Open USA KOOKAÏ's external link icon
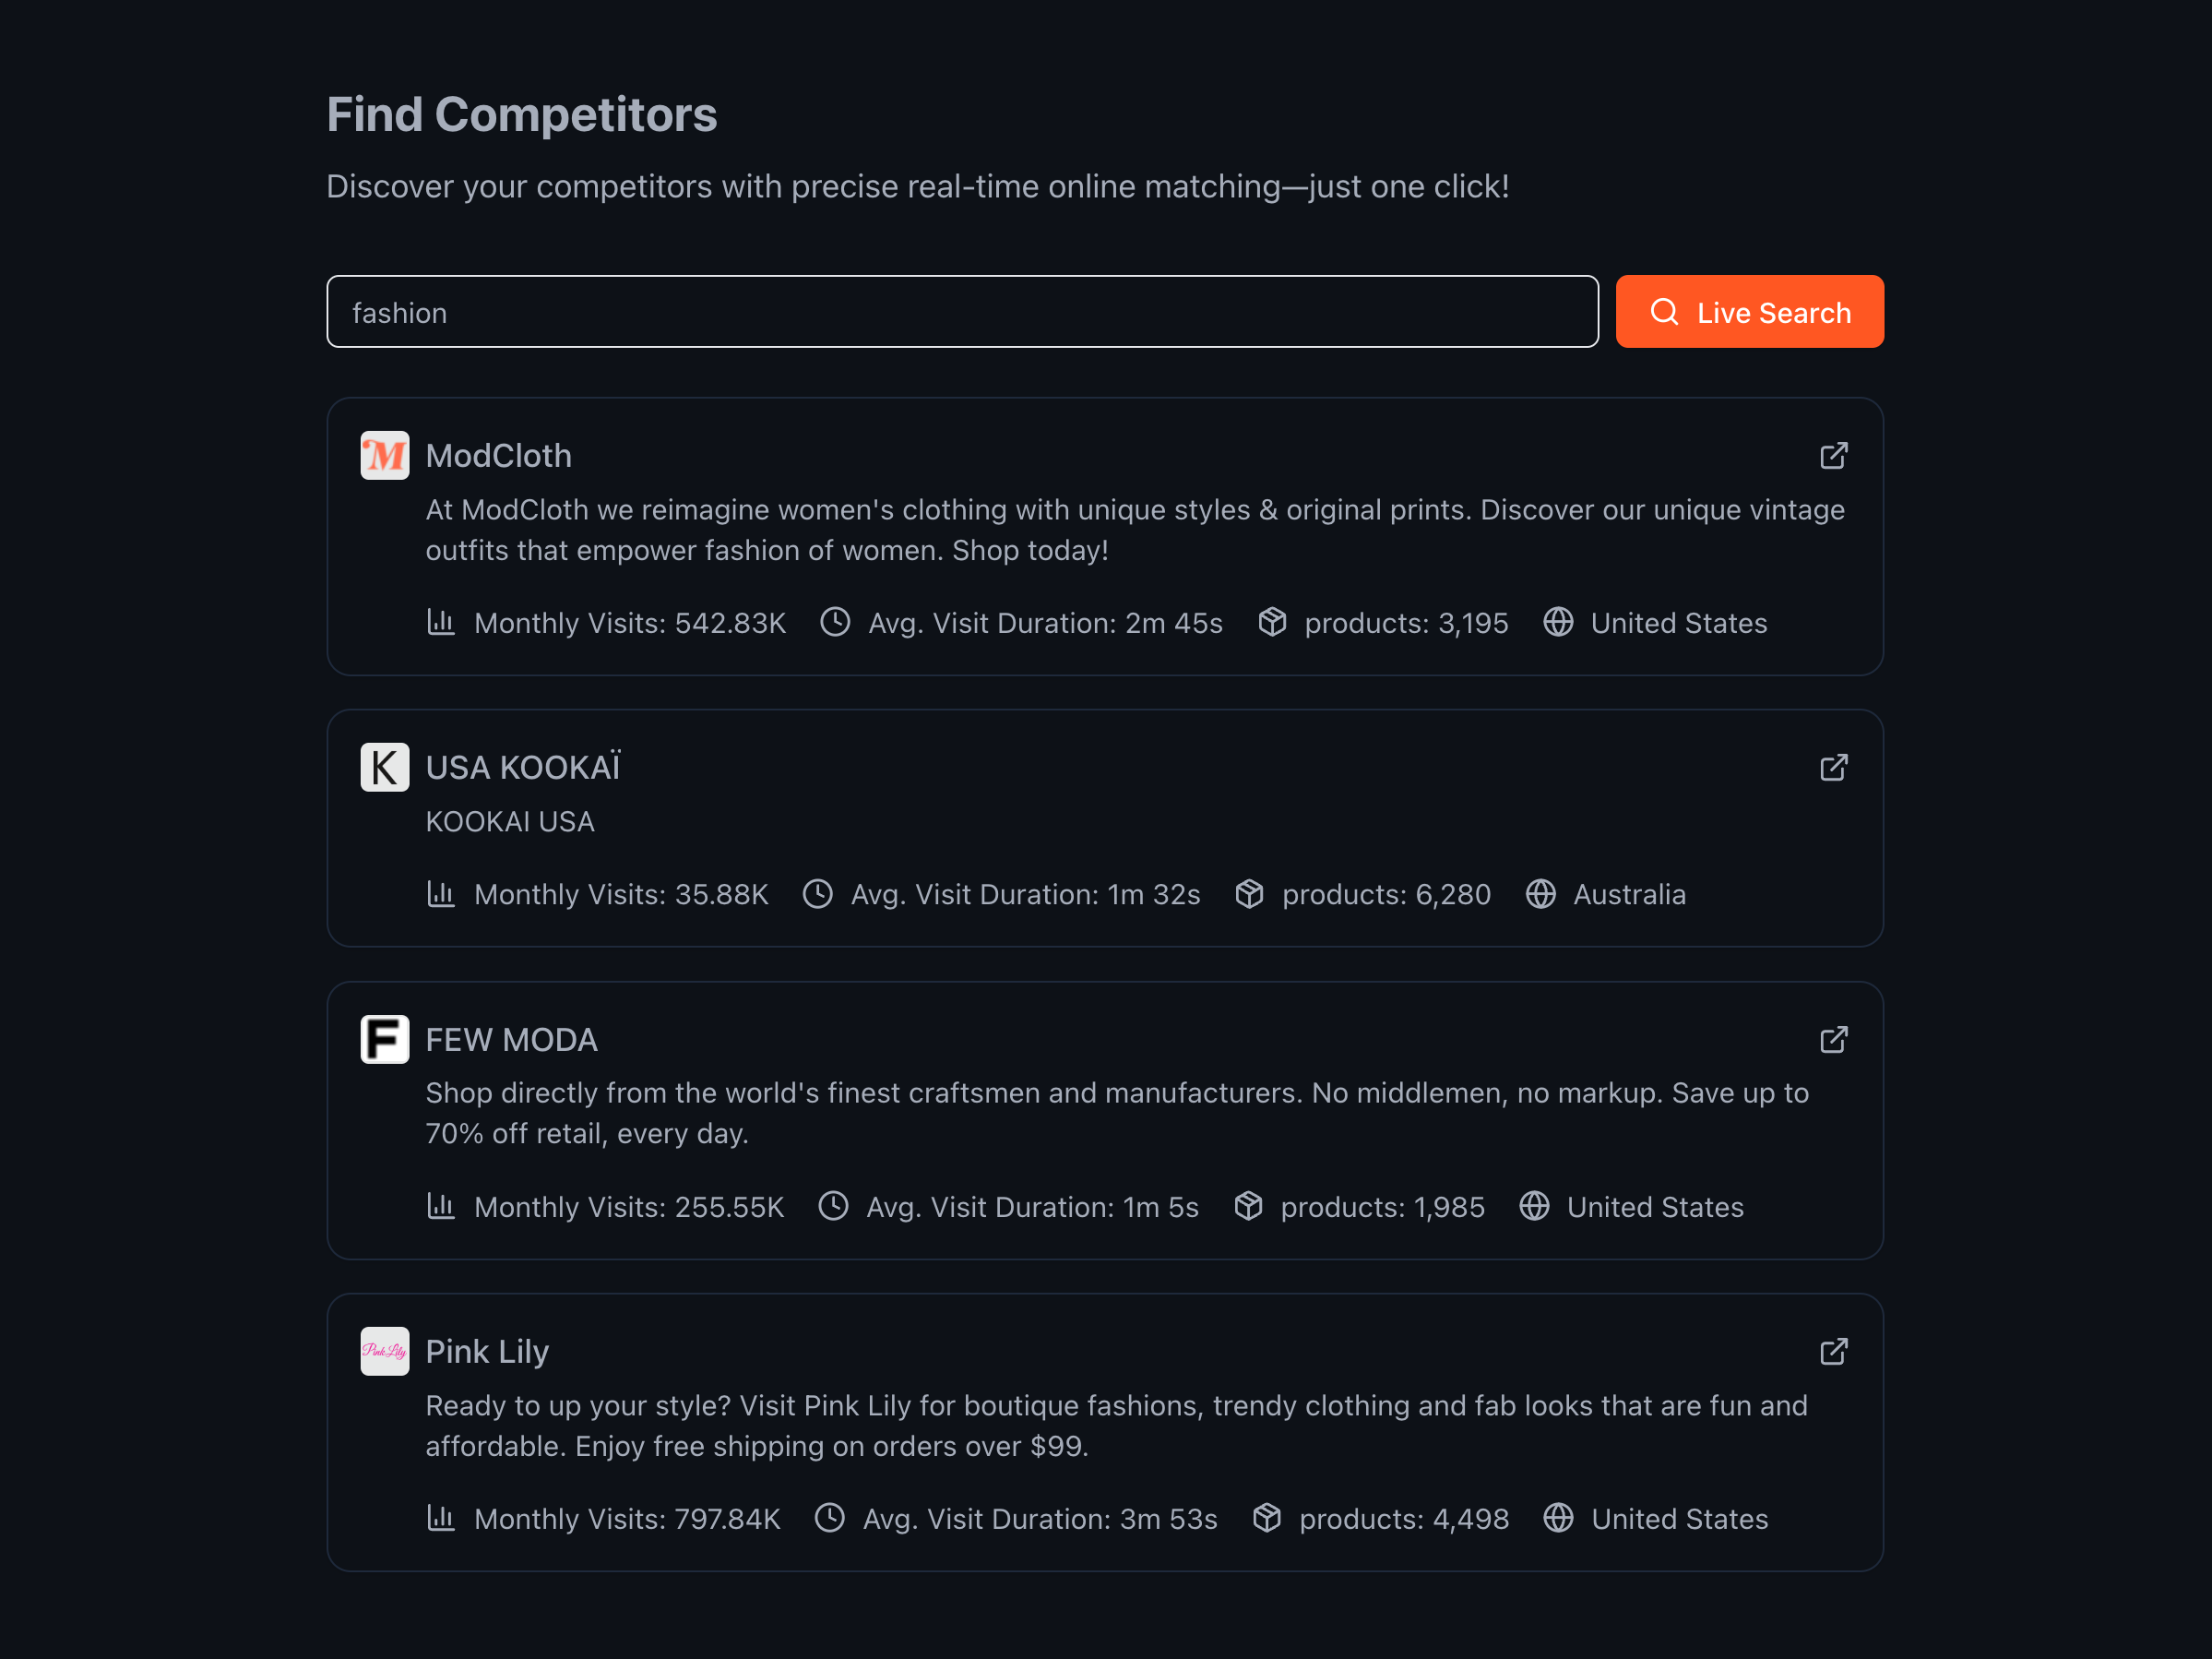The image size is (2212, 1659). coord(1834,767)
